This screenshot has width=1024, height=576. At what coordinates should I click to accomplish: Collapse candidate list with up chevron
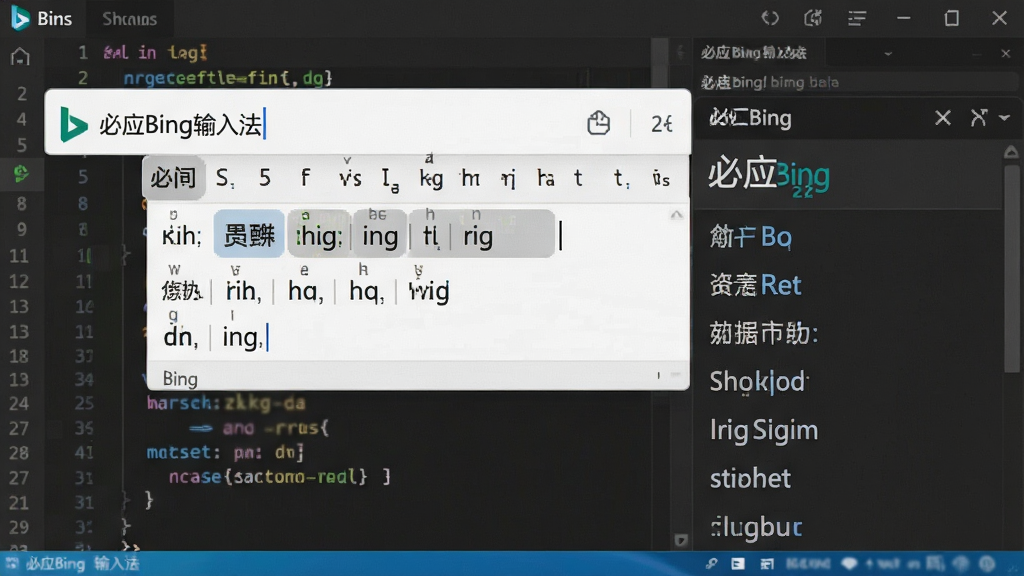(x=677, y=215)
